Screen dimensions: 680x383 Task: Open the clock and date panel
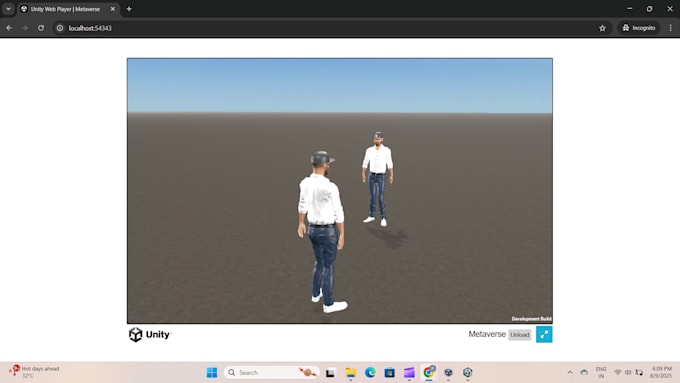coord(661,373)
